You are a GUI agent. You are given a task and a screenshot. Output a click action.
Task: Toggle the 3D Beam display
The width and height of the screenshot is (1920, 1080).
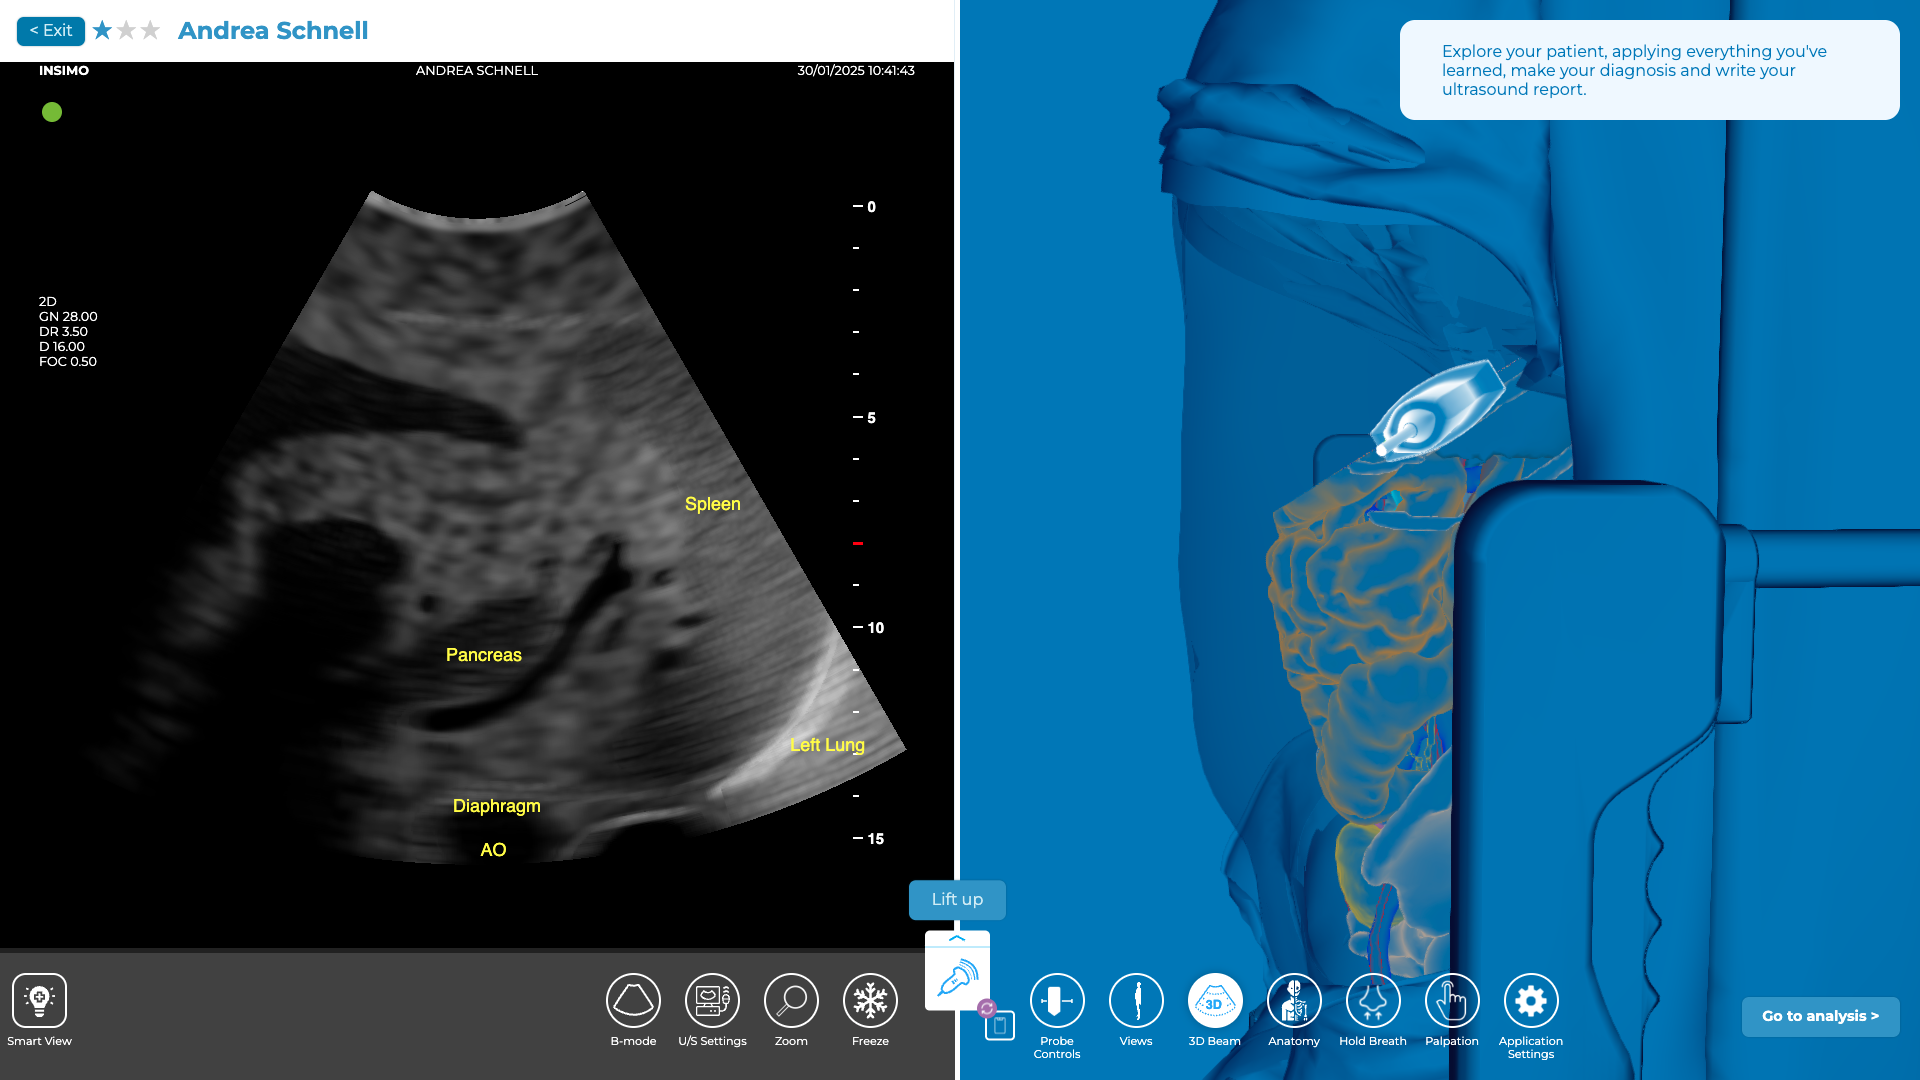tap(1215, 1000)
